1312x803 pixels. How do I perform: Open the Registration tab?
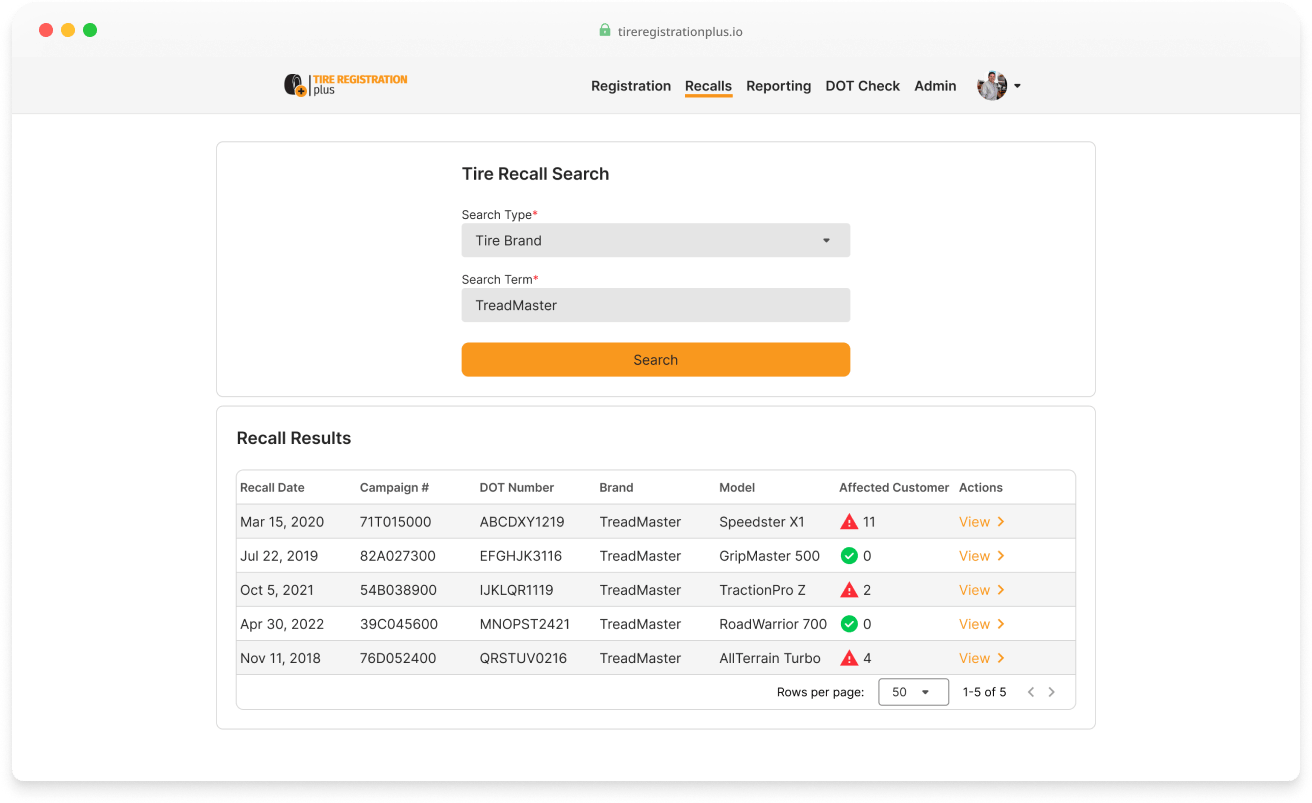pos(630,86)
